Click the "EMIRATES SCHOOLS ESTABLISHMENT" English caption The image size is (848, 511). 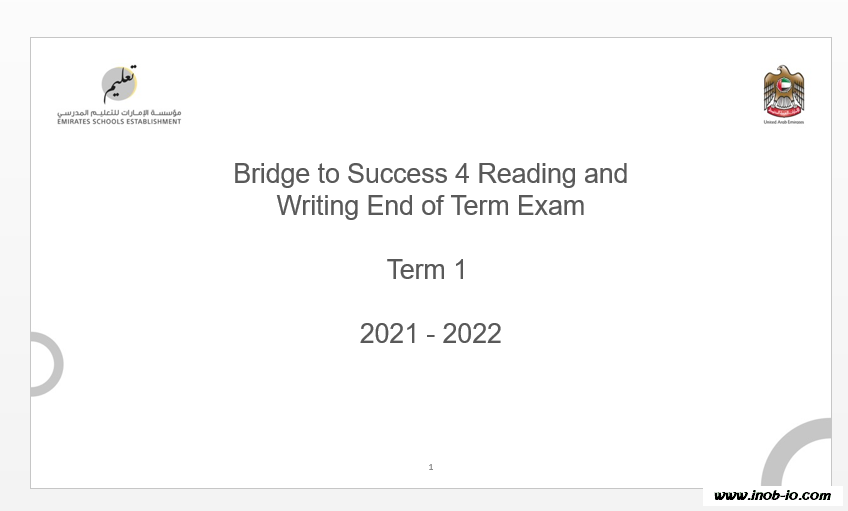119,122
